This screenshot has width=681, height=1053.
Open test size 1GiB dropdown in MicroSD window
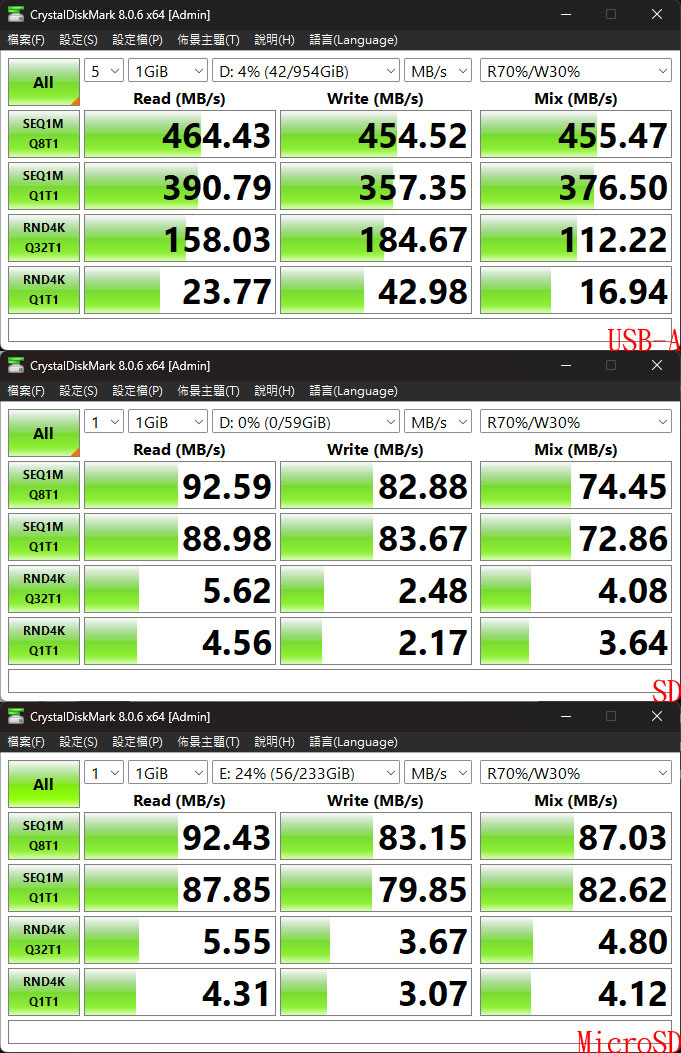(168, 773)
